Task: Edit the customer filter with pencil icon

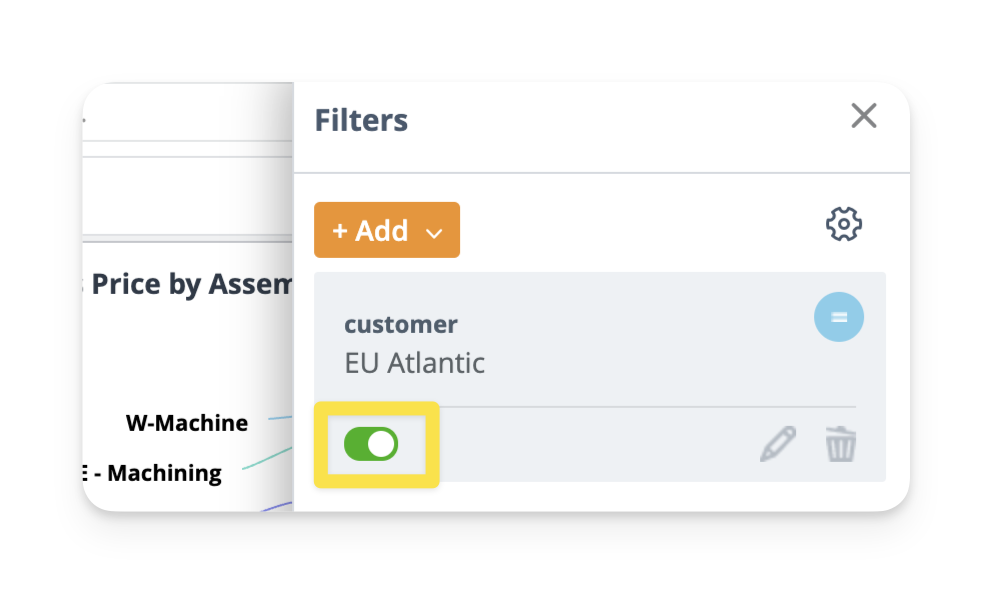Action: pyautogui.click(x=777, y=444)
